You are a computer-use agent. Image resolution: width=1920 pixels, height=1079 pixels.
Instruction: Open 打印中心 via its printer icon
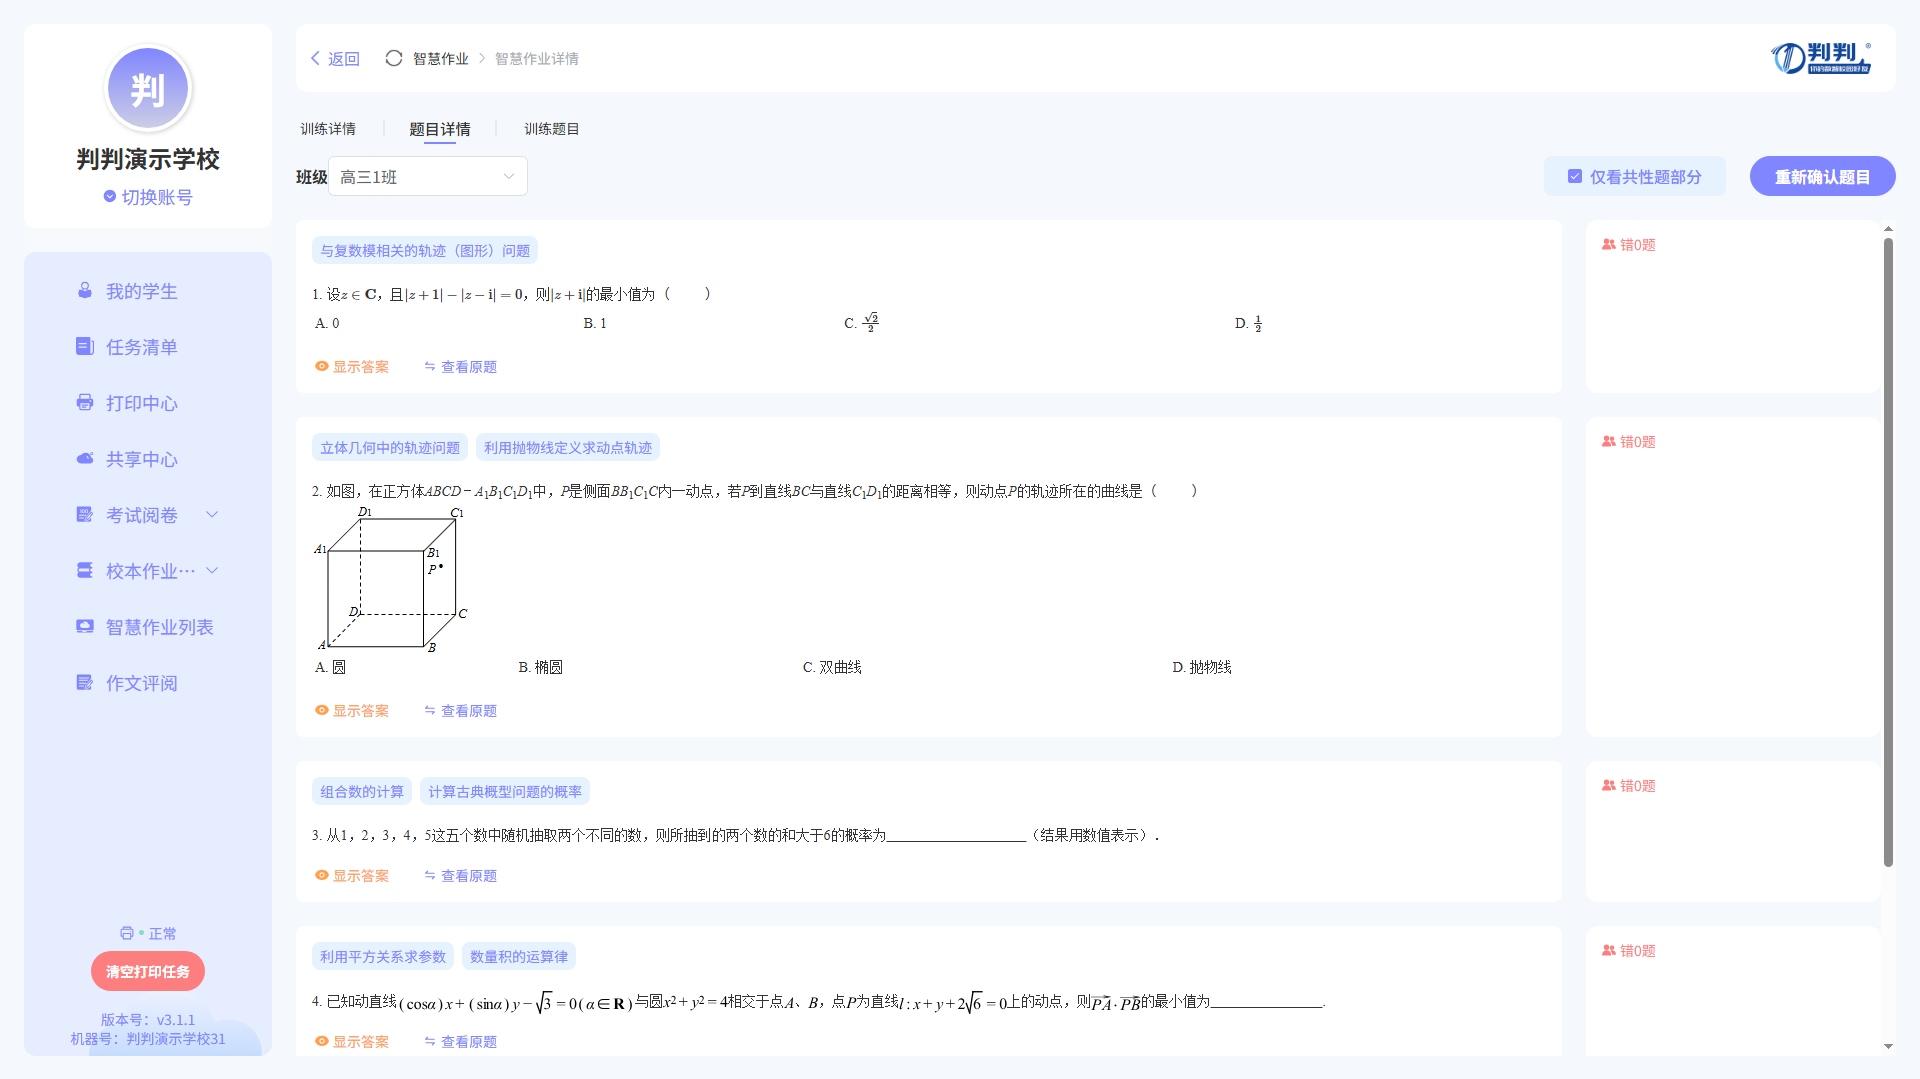coord(85,403)
